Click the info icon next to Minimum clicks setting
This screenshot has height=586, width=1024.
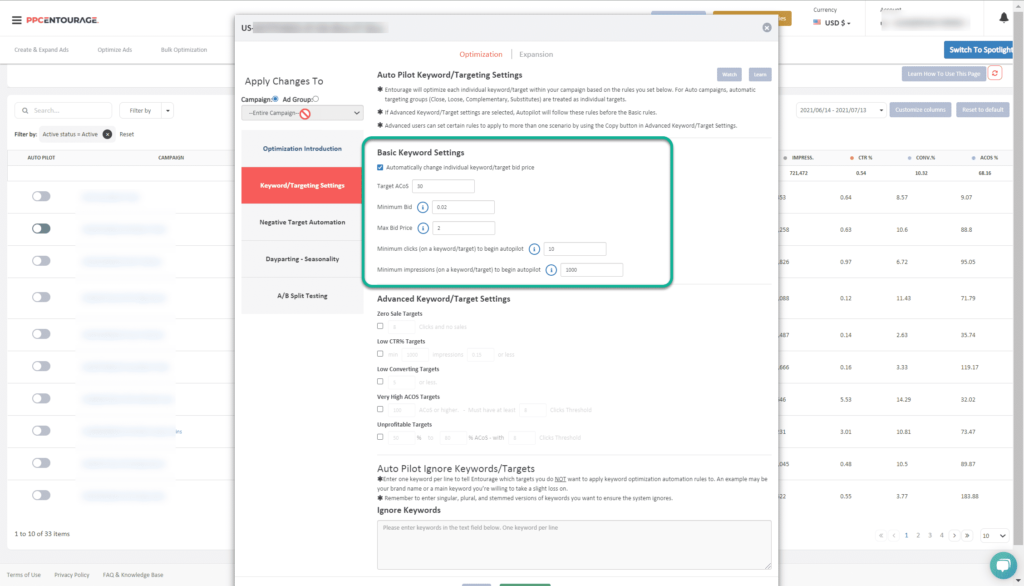[x=533, y=249]
